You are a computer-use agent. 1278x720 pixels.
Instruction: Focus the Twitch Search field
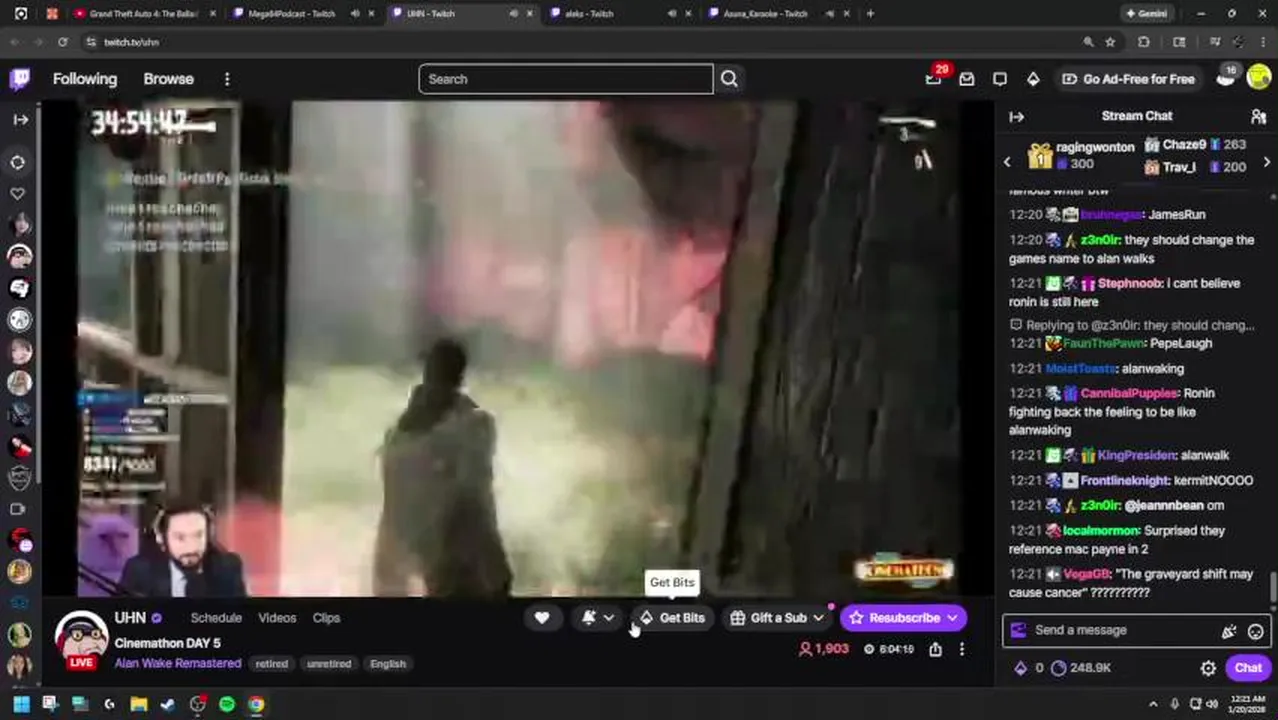(566, 79)
